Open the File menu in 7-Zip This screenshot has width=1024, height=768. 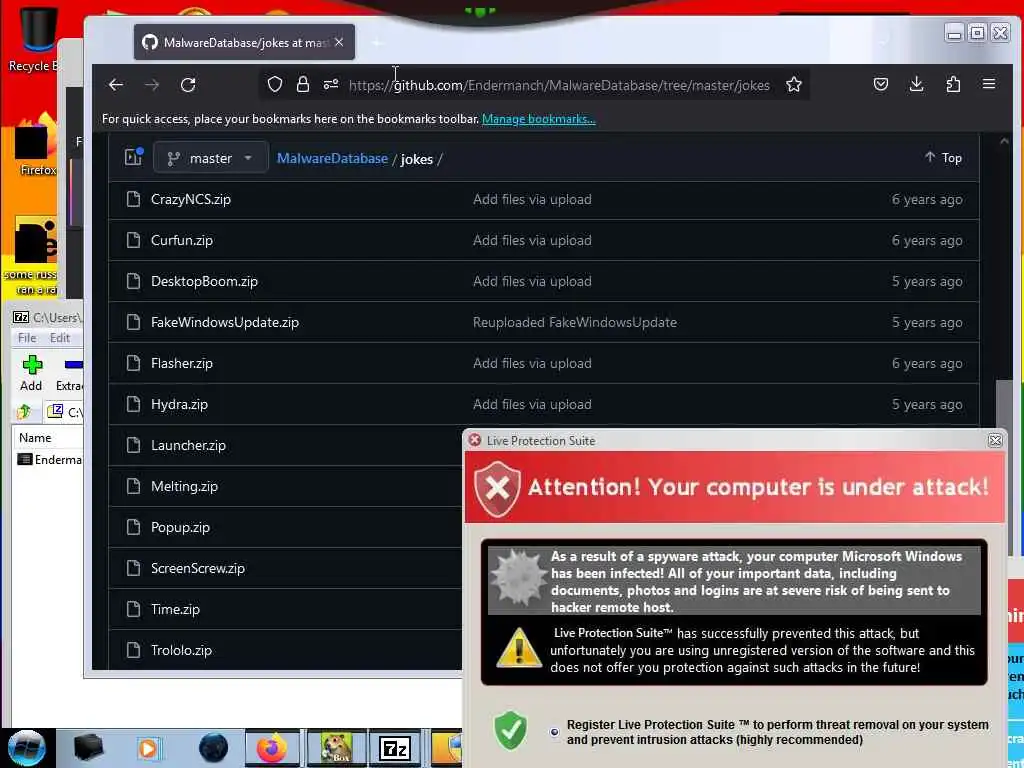click(x=27, y=338)
